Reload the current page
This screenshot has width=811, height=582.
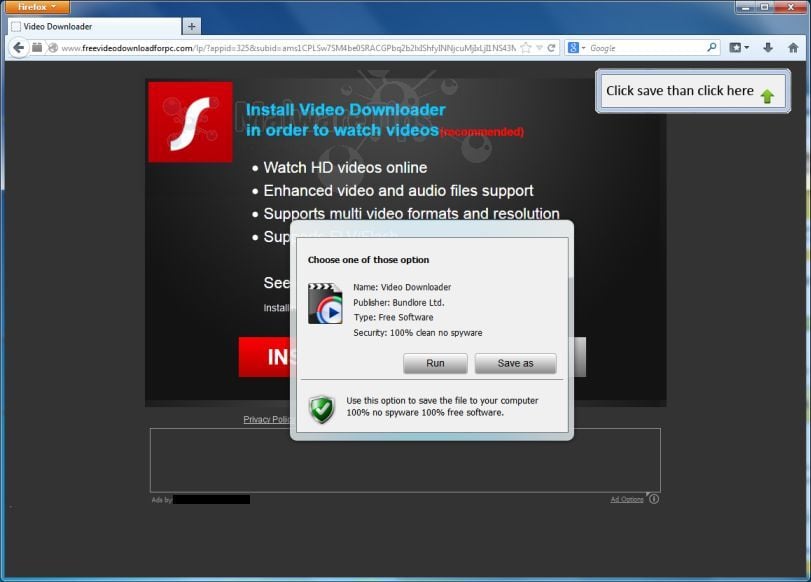[x=551, y=48]
